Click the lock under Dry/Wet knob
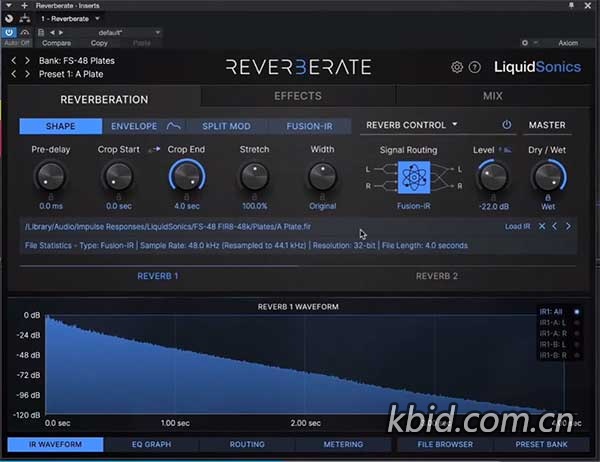This screenshot has width=600, height=462. tap(548, 198)
